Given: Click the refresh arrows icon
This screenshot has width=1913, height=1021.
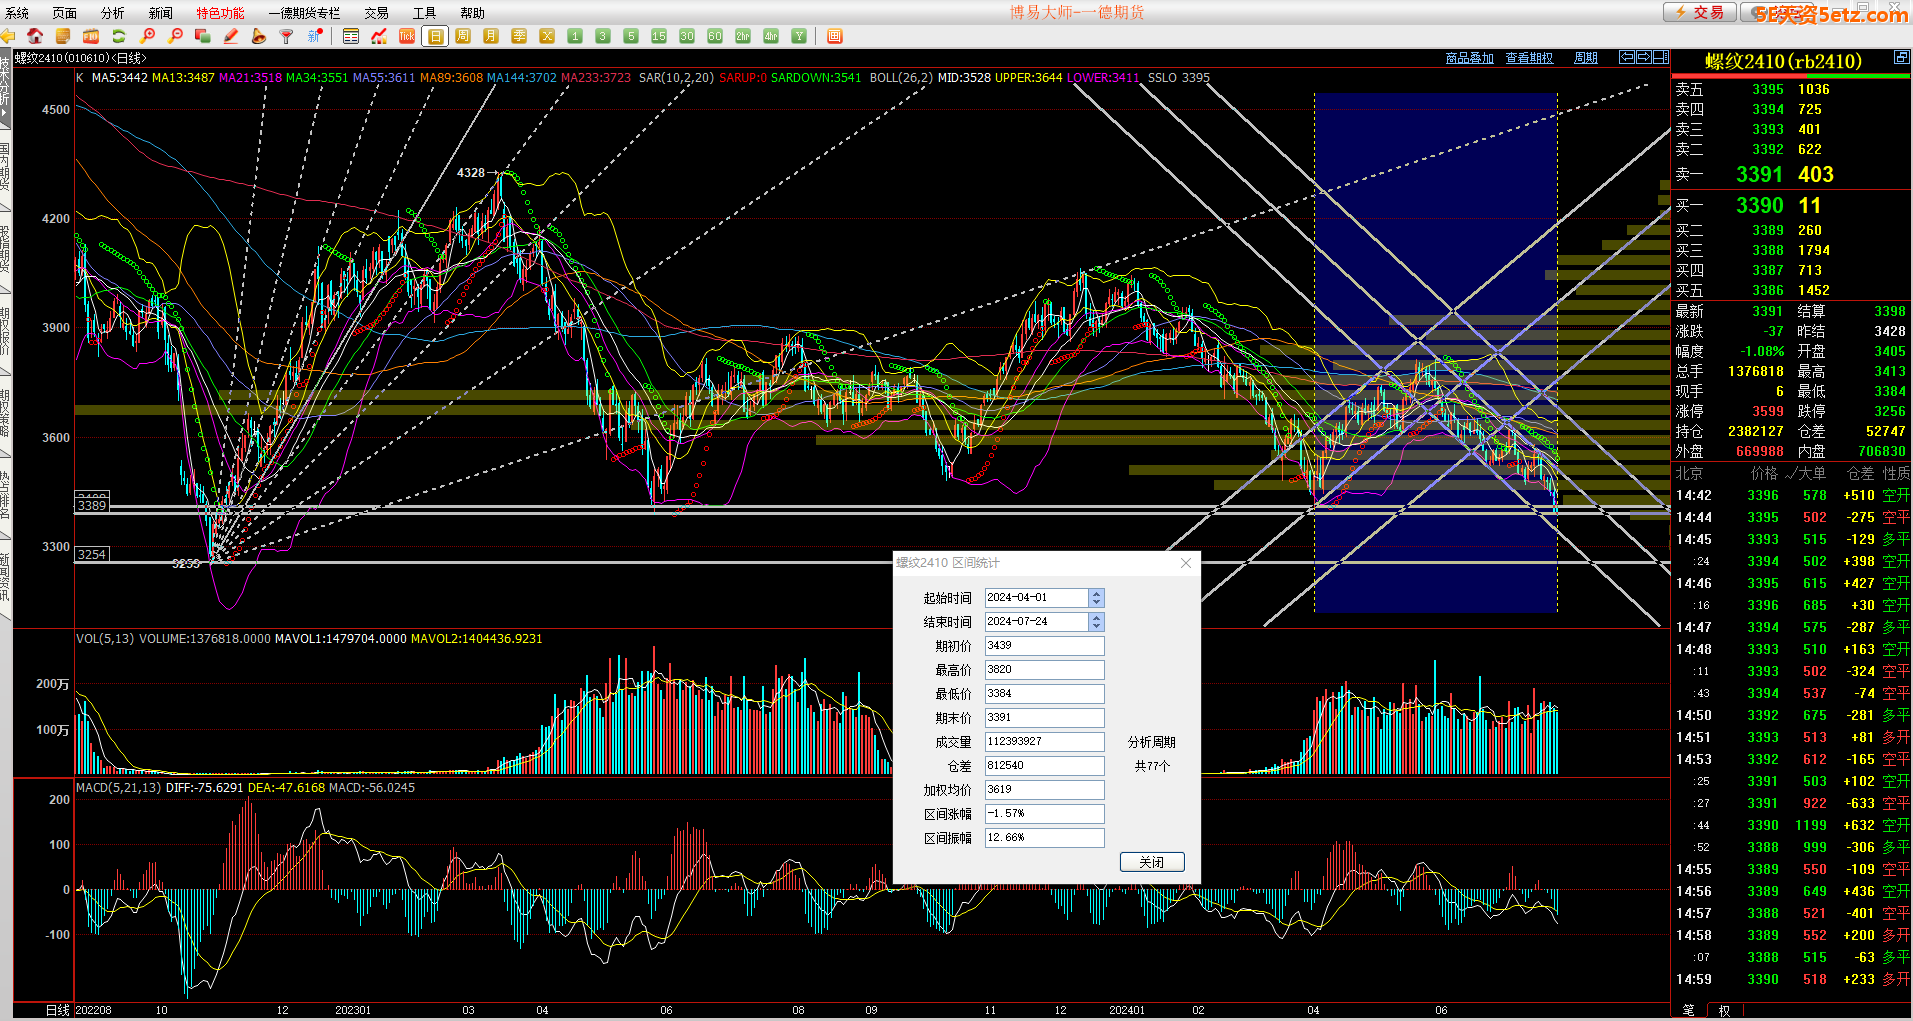Looking at the screenshot, I should pyautogui.click(x=119, y=36).
